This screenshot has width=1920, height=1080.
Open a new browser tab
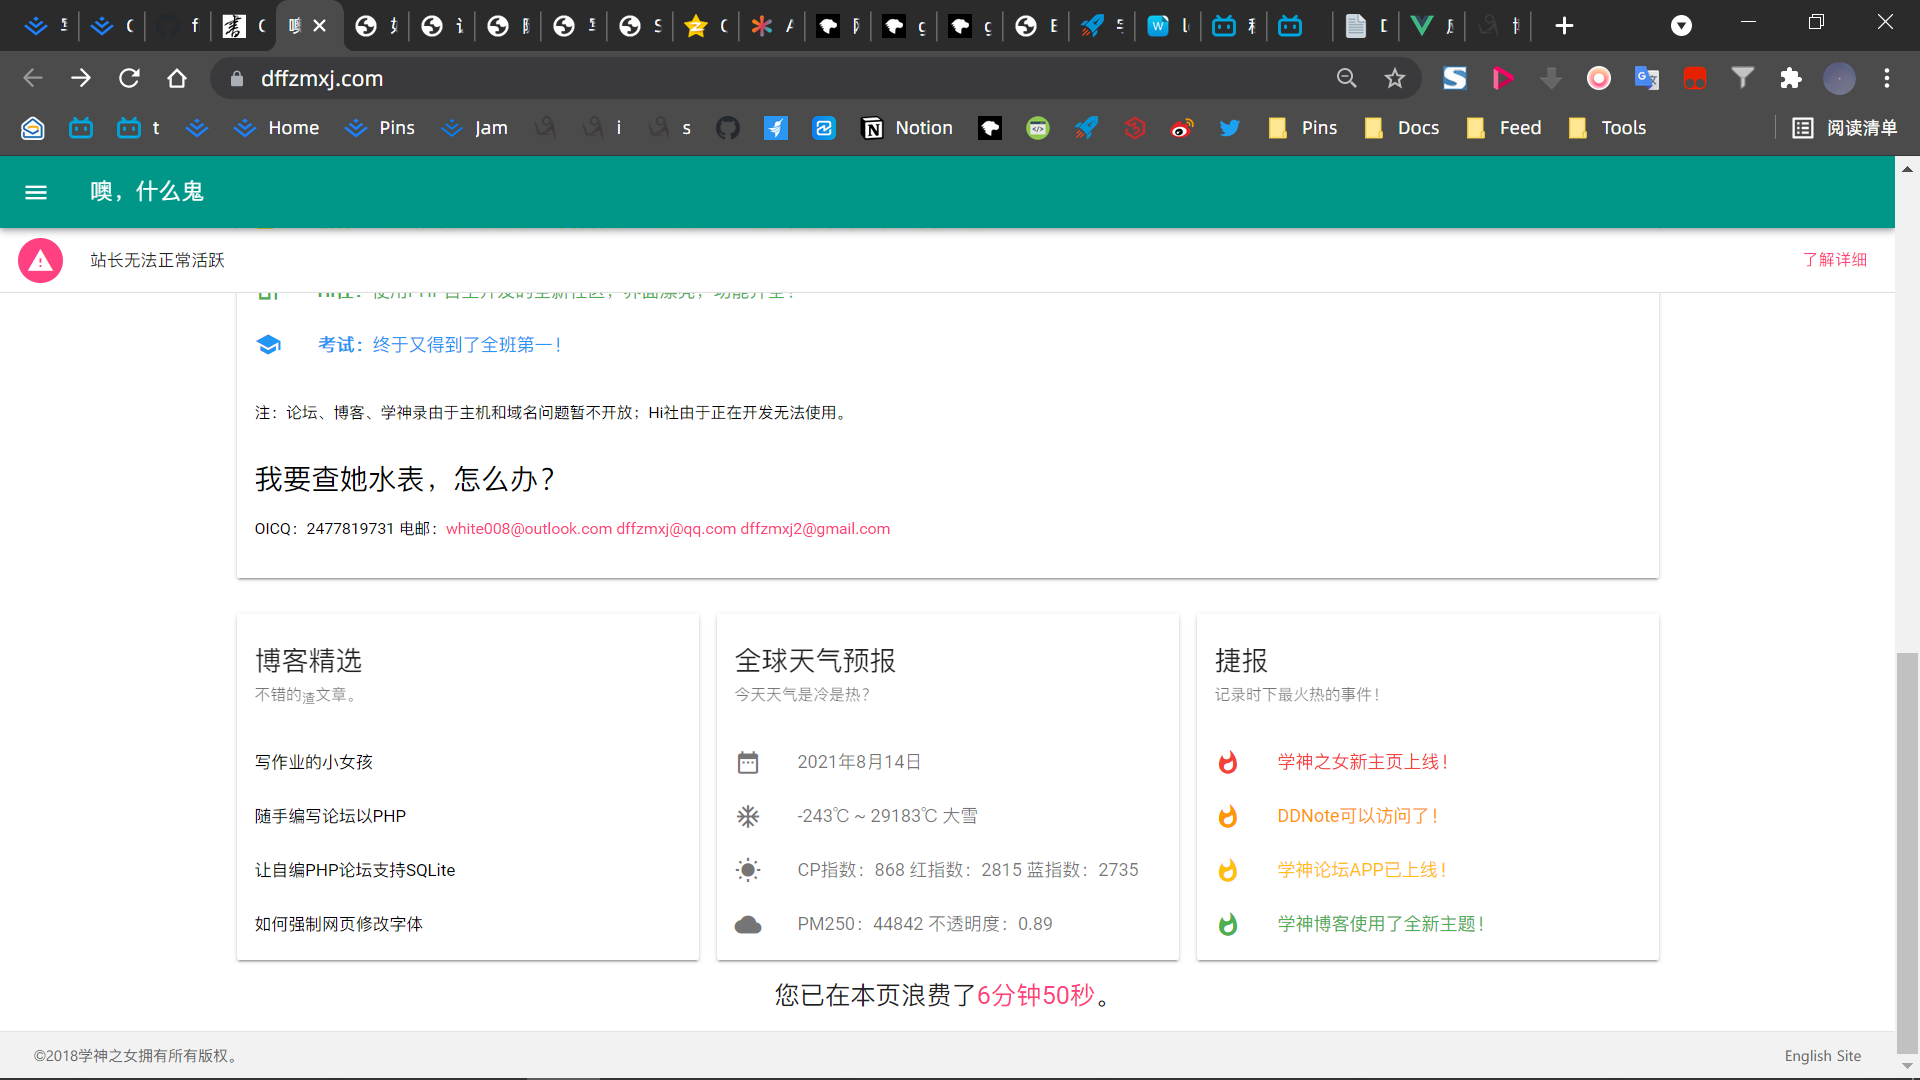tap(1565, 26)
